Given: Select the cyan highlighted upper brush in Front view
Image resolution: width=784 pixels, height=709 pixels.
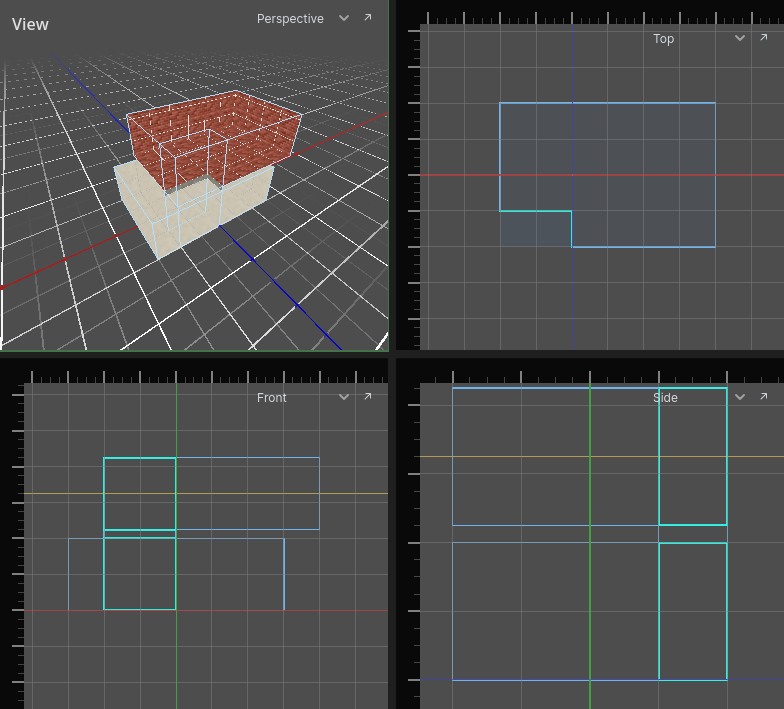Looking at the screenshot, I should tap(140, 494).
